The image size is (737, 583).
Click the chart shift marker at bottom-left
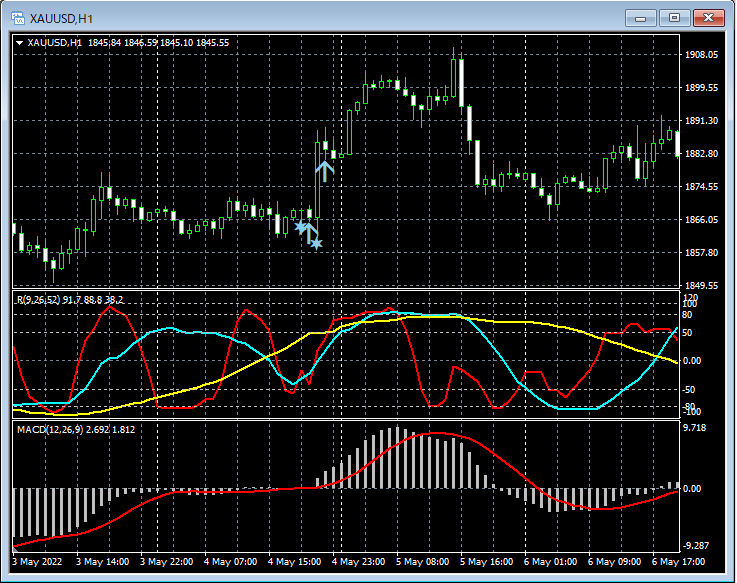17,548
